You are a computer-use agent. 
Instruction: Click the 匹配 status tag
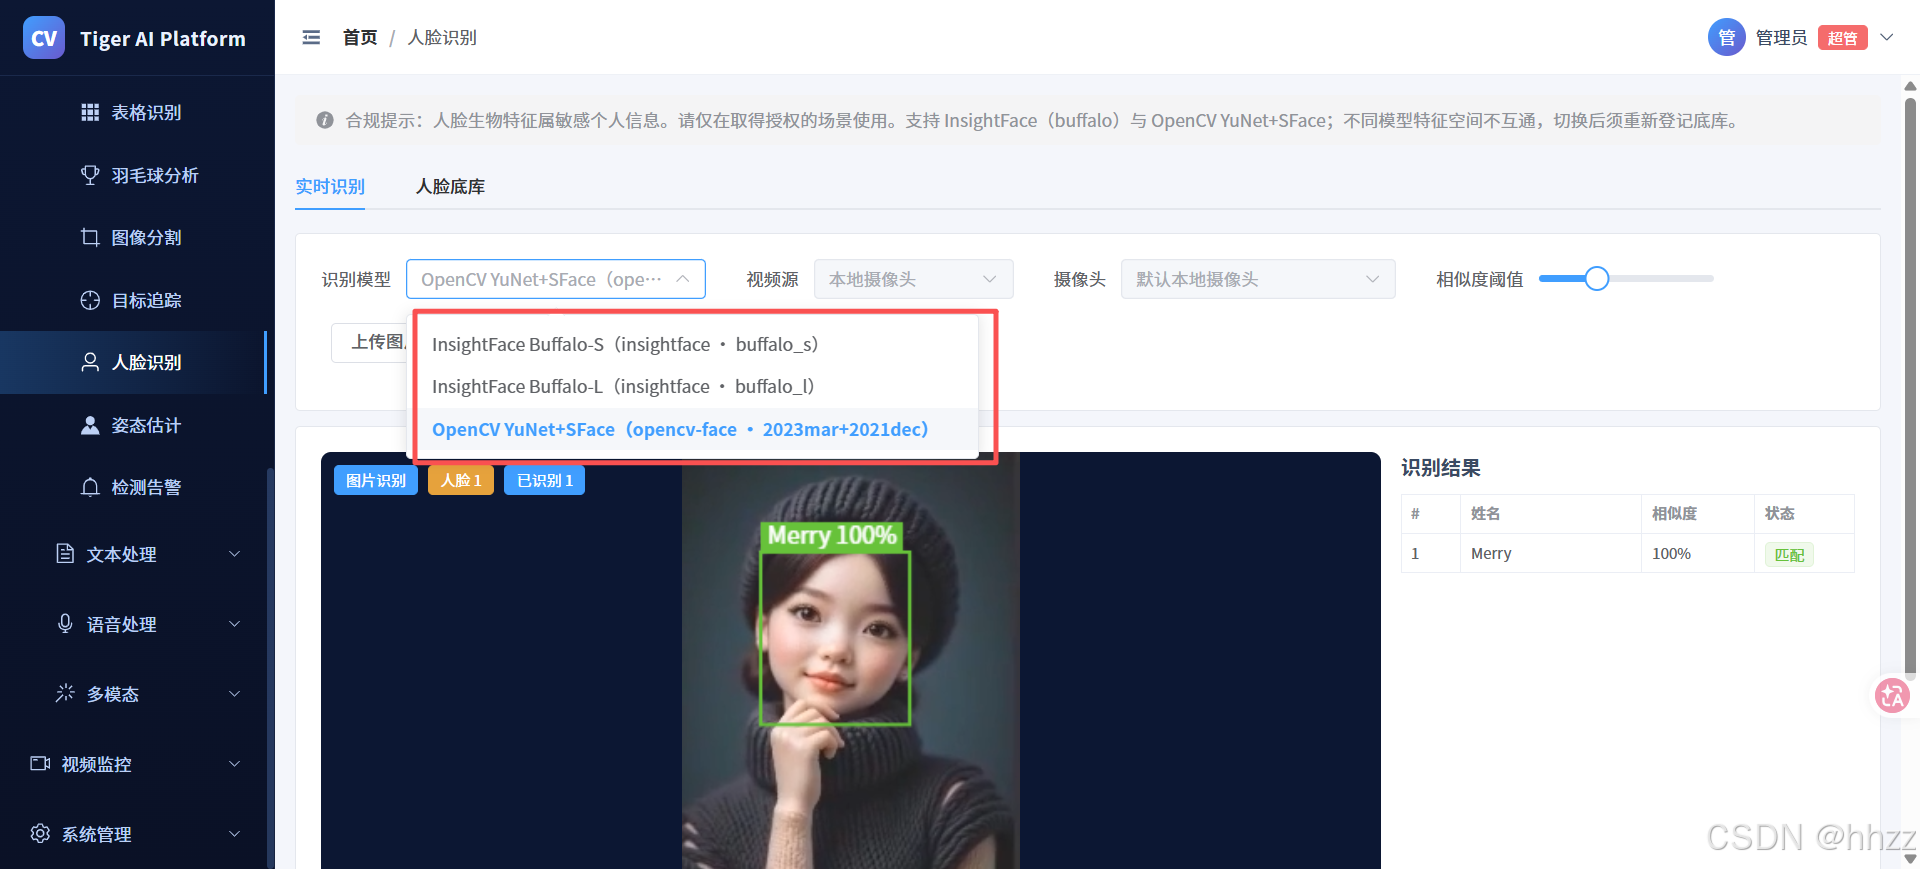tap(1789, 555)
